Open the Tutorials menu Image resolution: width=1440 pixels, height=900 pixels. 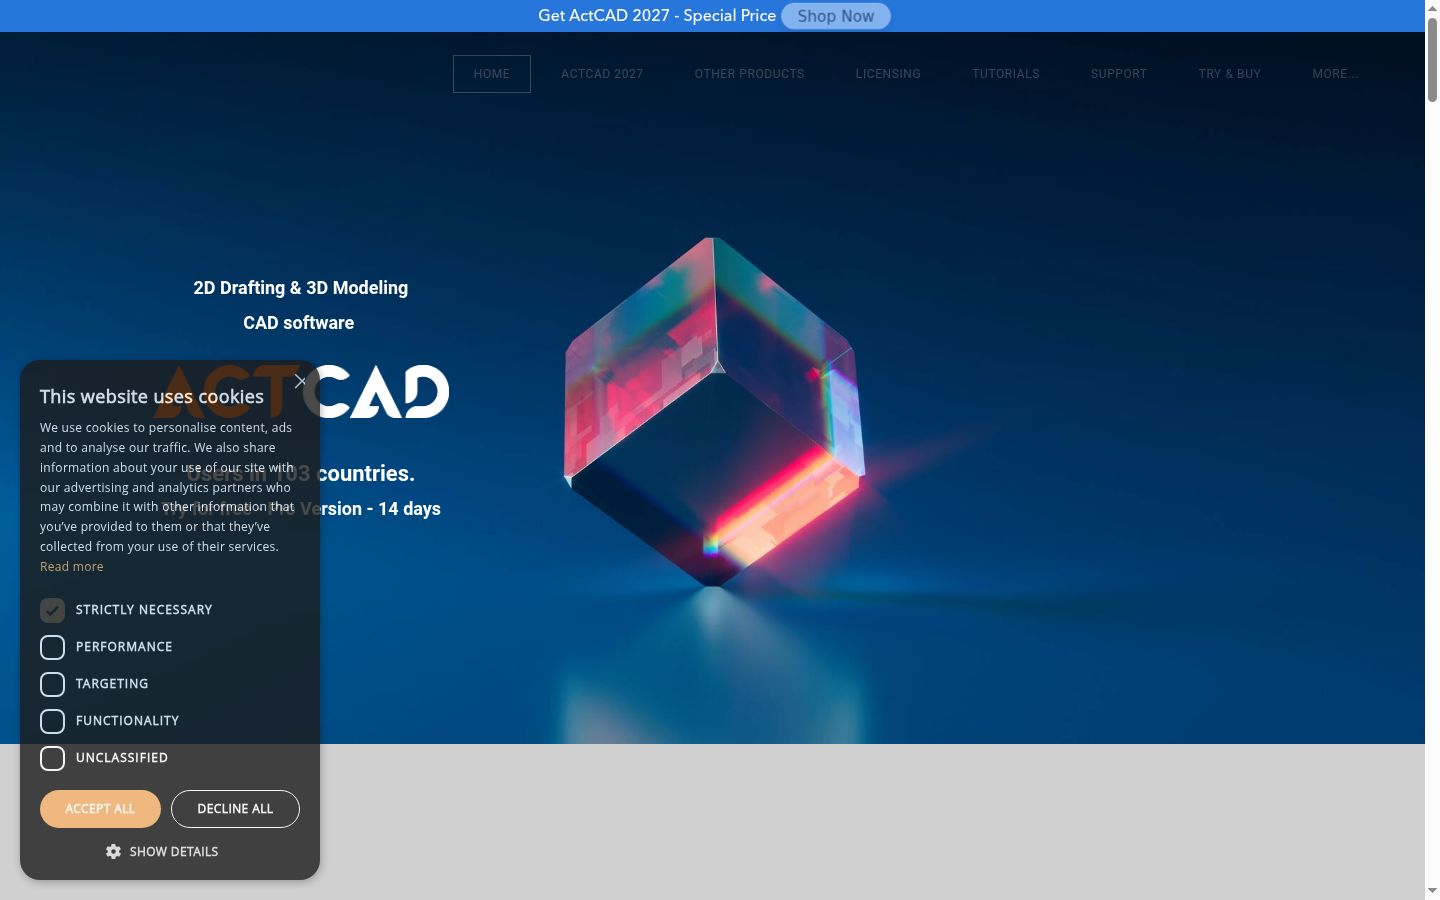point(1006,74)
